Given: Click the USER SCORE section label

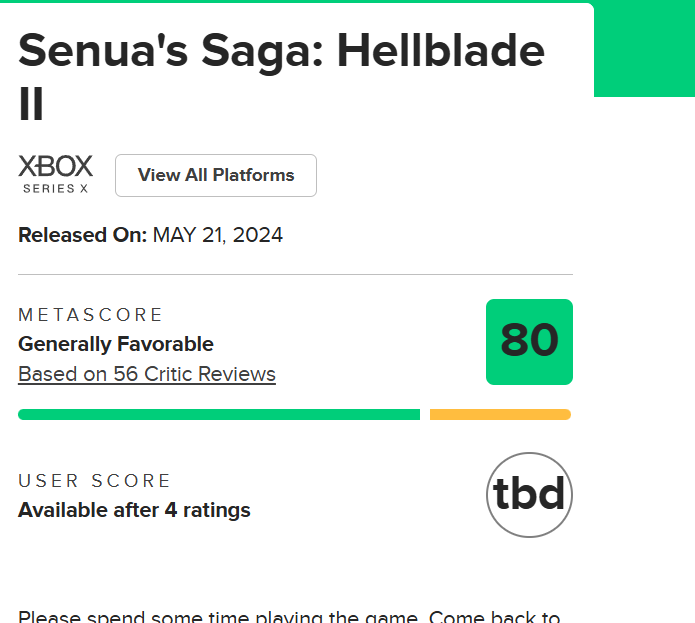Looking at the screenshot, I should coord(95,481).
